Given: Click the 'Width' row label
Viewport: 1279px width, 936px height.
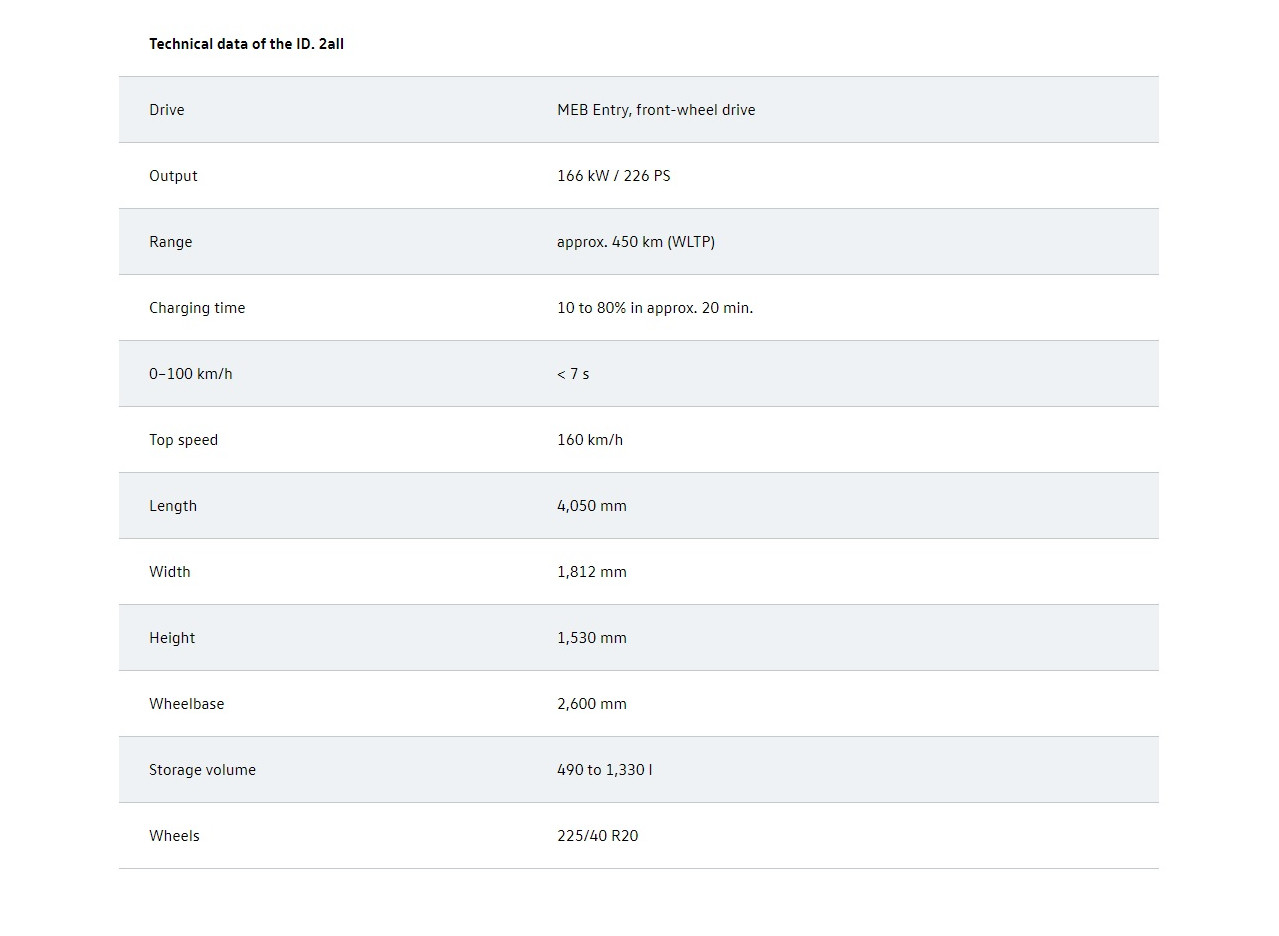Looking at the screenshot, I should [x=170, y=572].
